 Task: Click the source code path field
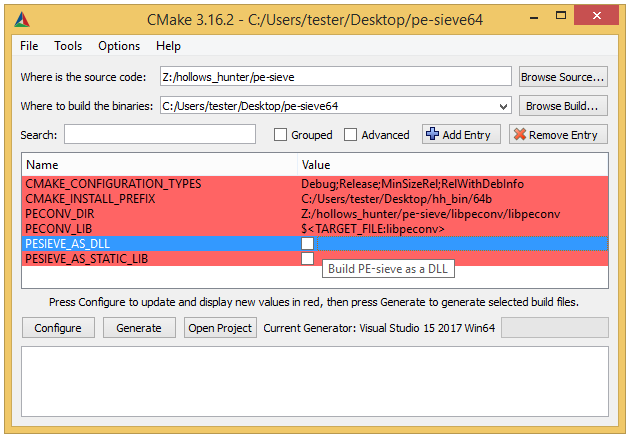click(335, 77)
